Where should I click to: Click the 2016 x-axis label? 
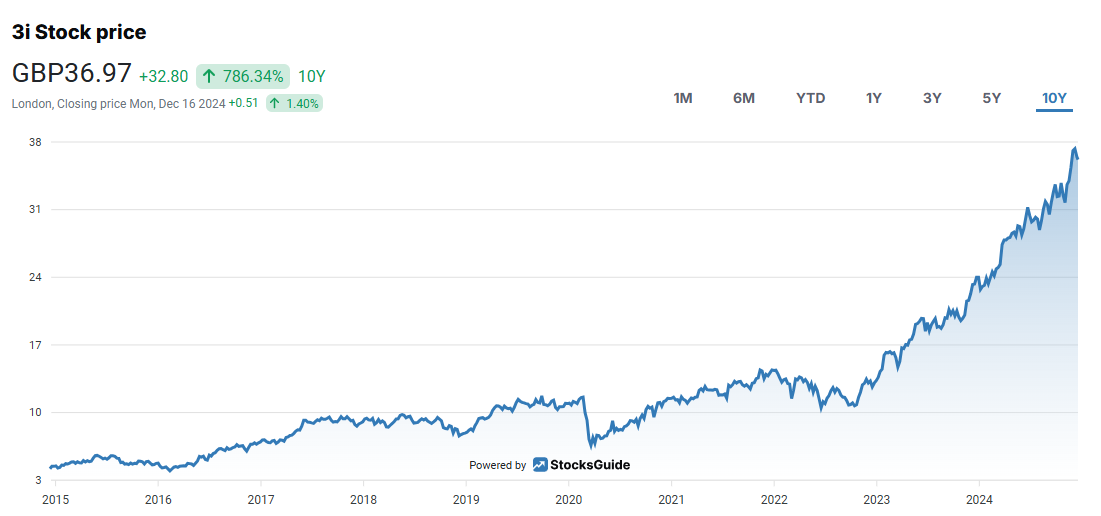point(158,499)
